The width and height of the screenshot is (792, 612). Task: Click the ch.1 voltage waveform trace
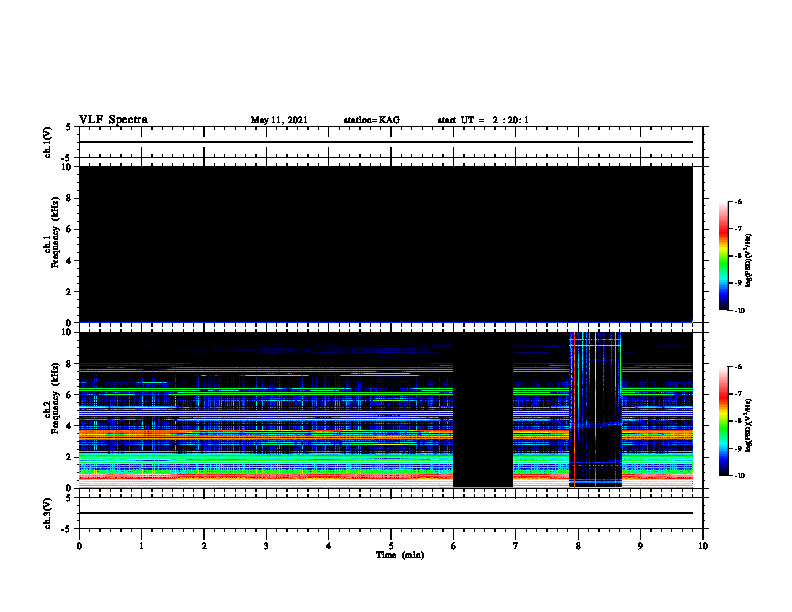coord(385,142)
